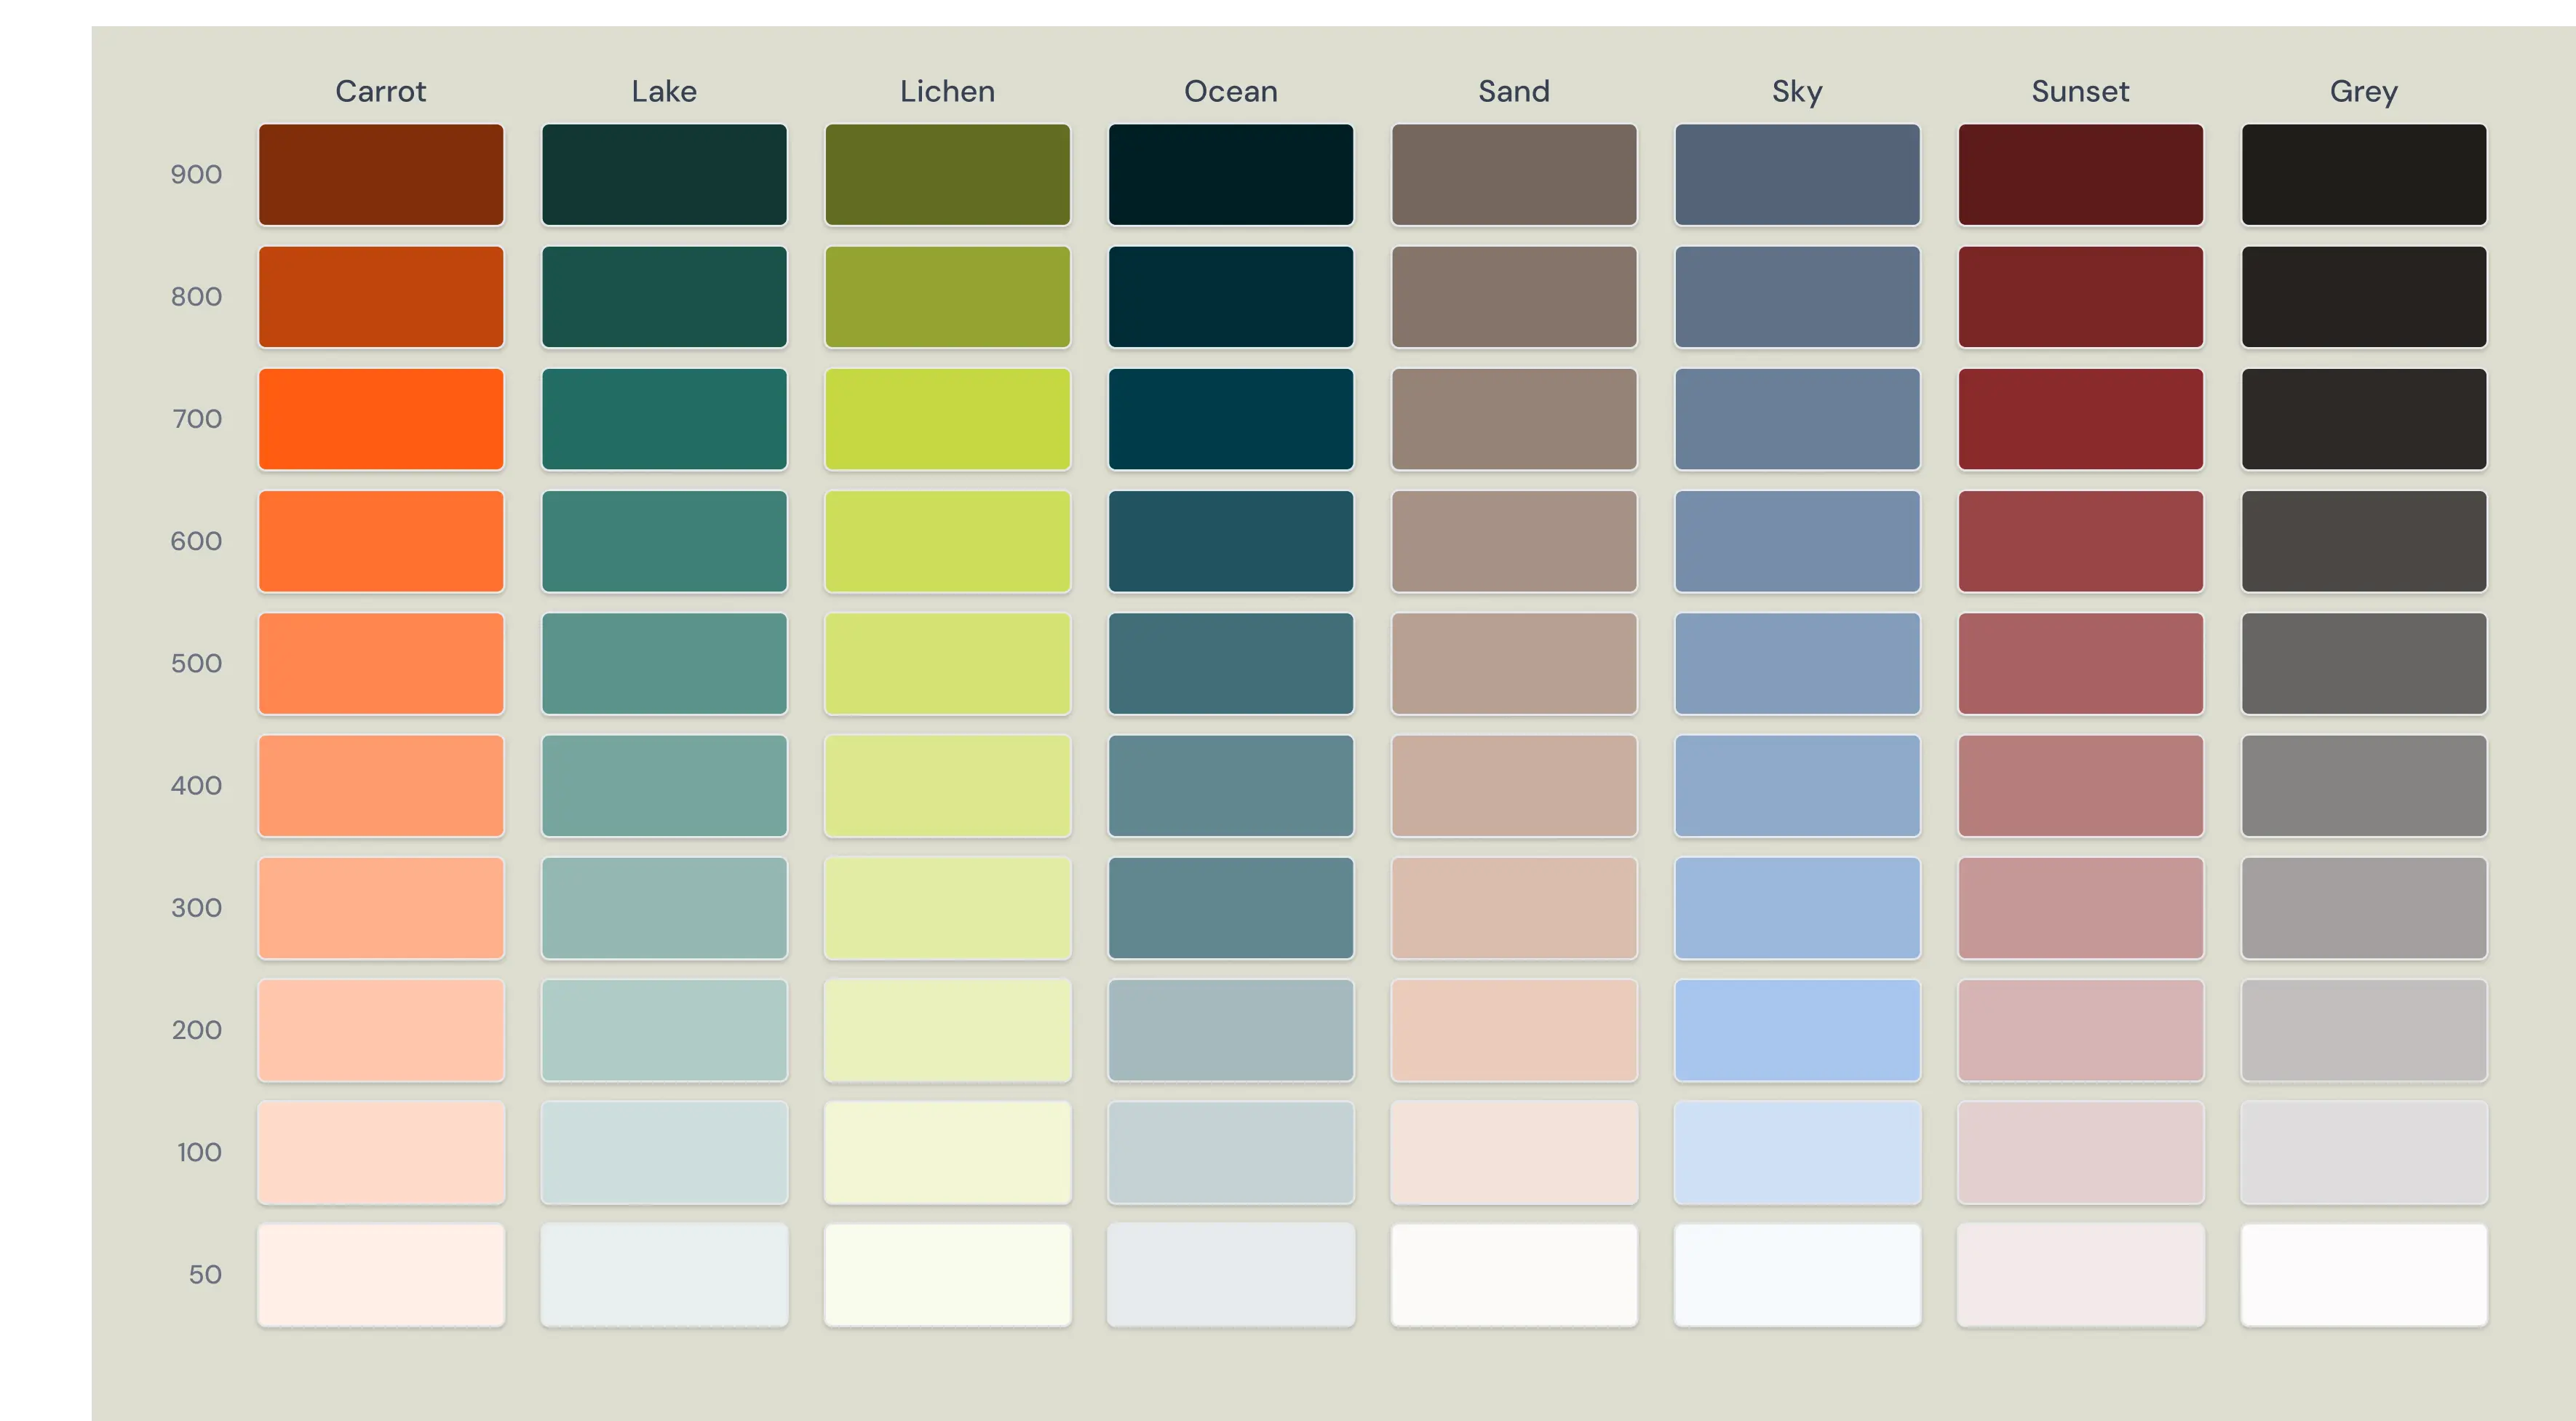Select the Grey 600 swatch

click(x=2363, y=541)
